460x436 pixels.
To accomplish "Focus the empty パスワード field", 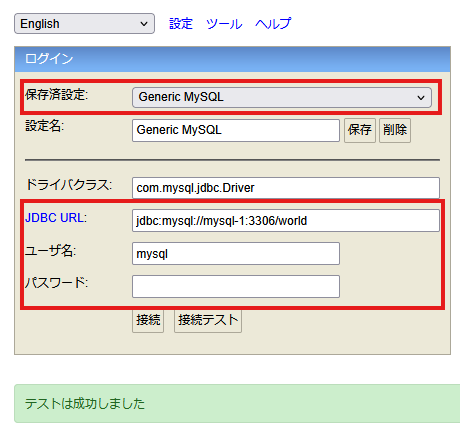I will [236, 286].
